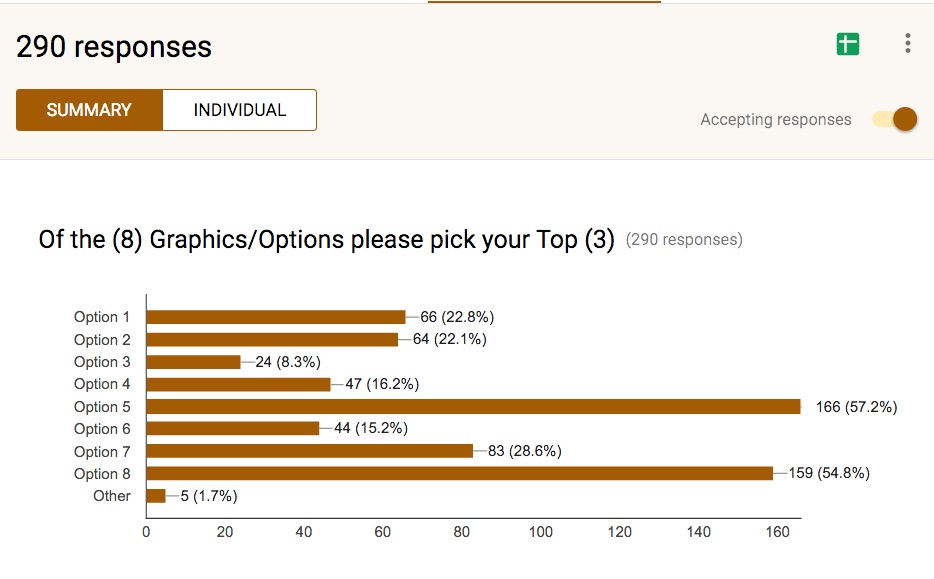Click the "159 (54.8%)" value label
This screenshot has height=579, width=934.
pyautogui.click(x=829, y=473)
